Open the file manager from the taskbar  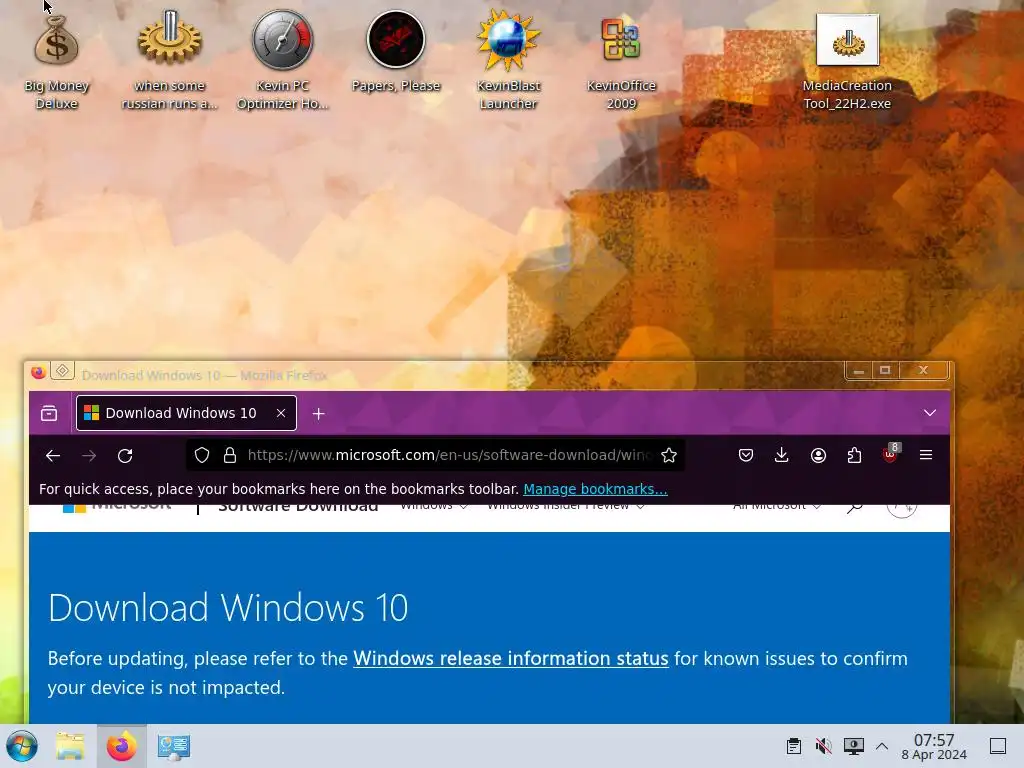(70, 746)
